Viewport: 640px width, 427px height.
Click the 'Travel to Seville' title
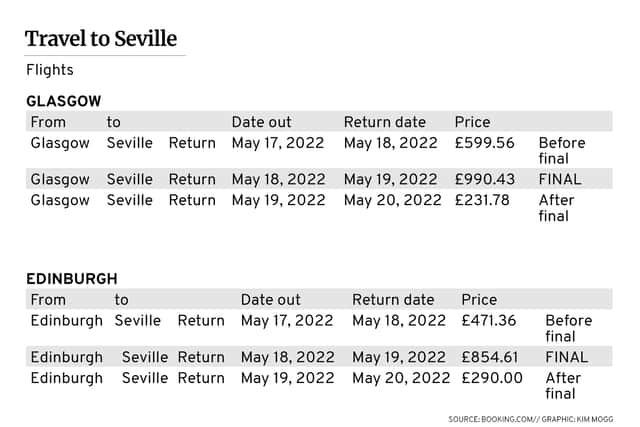click(x=101, y=39)
